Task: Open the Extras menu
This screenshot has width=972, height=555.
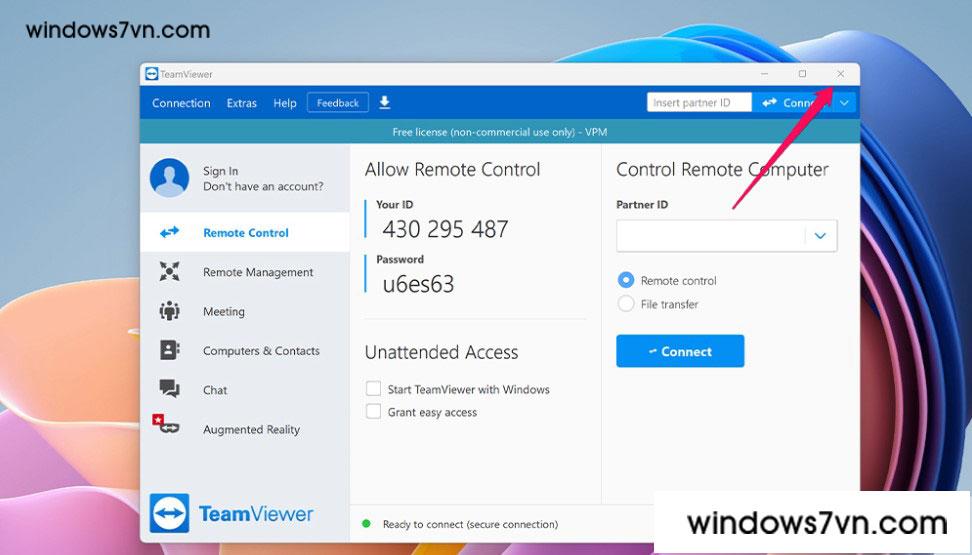Action: 241,103
